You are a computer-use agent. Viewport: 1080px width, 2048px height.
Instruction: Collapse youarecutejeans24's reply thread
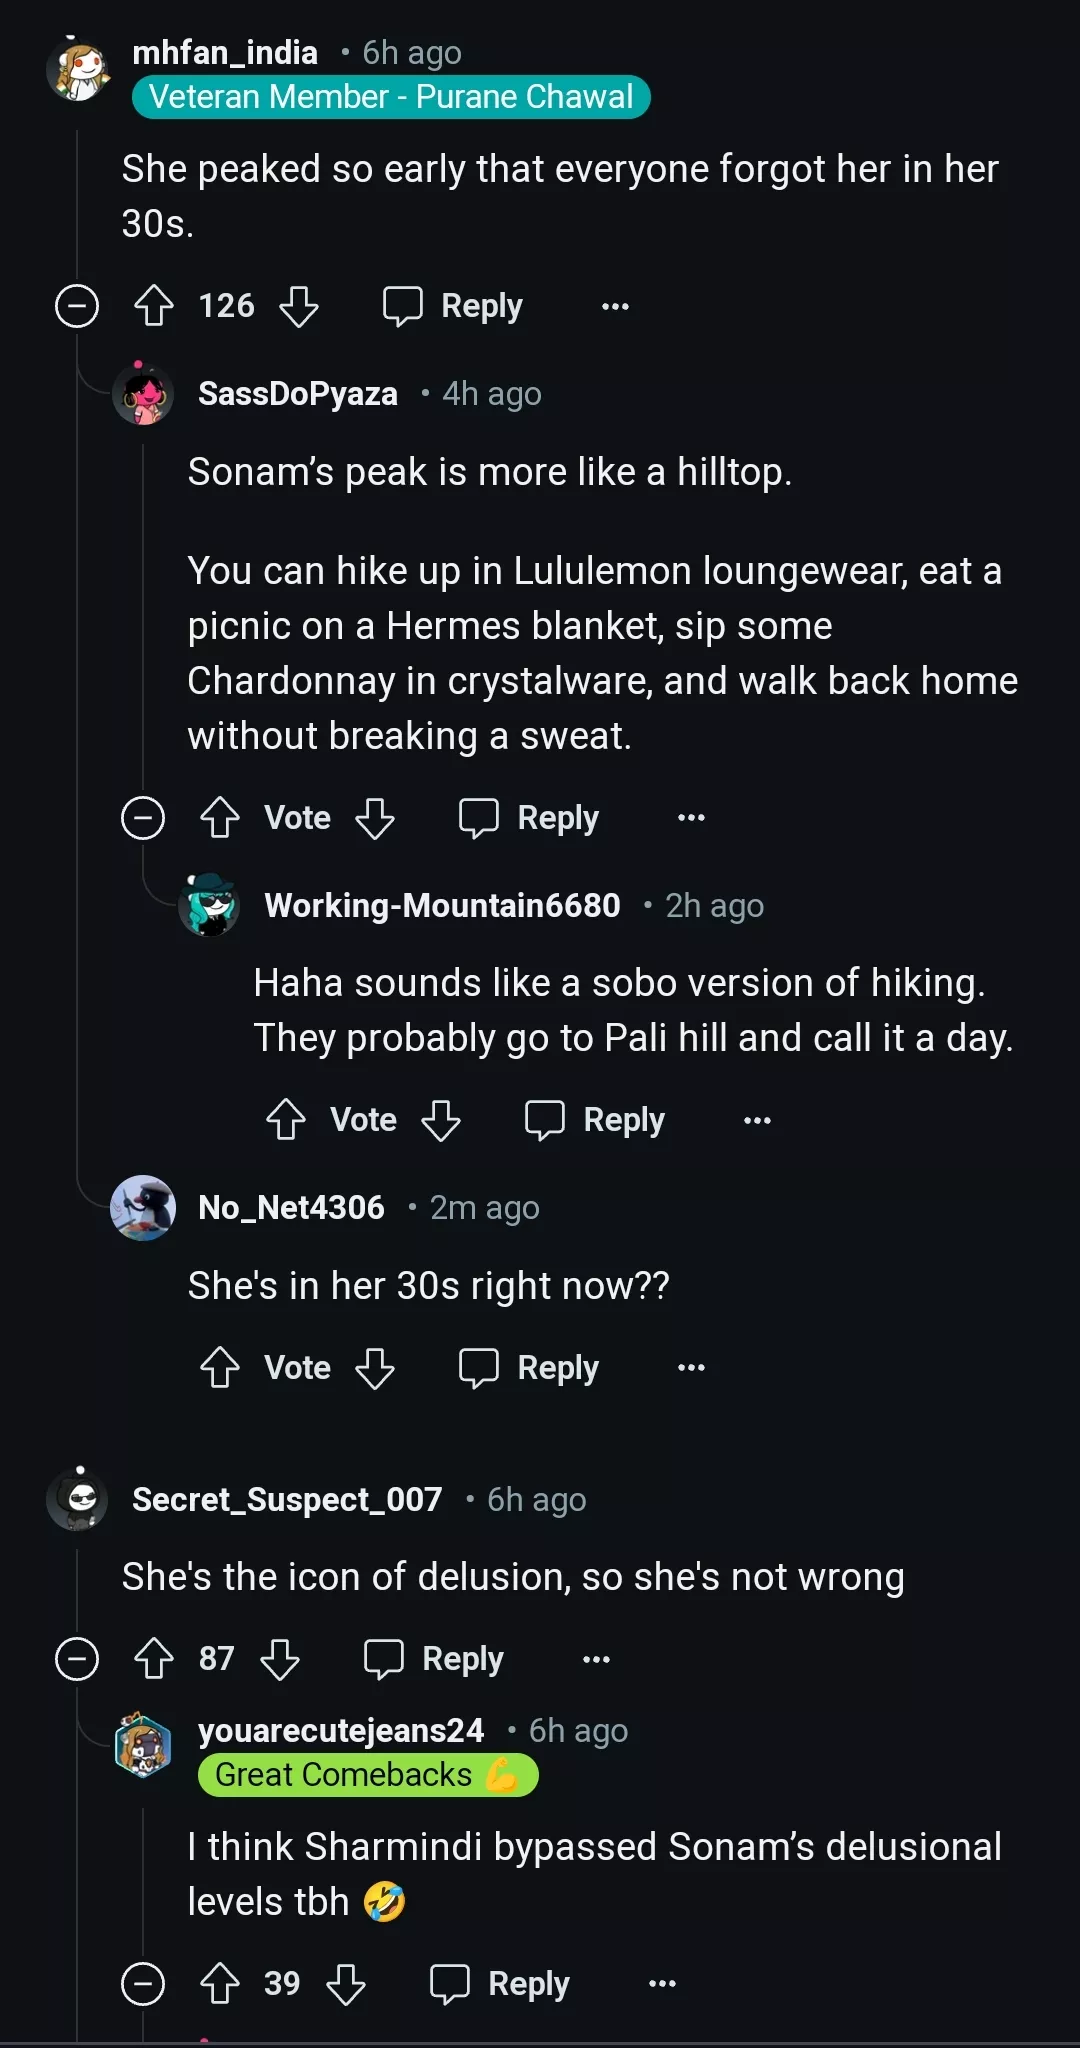[x=143, y=1984]
